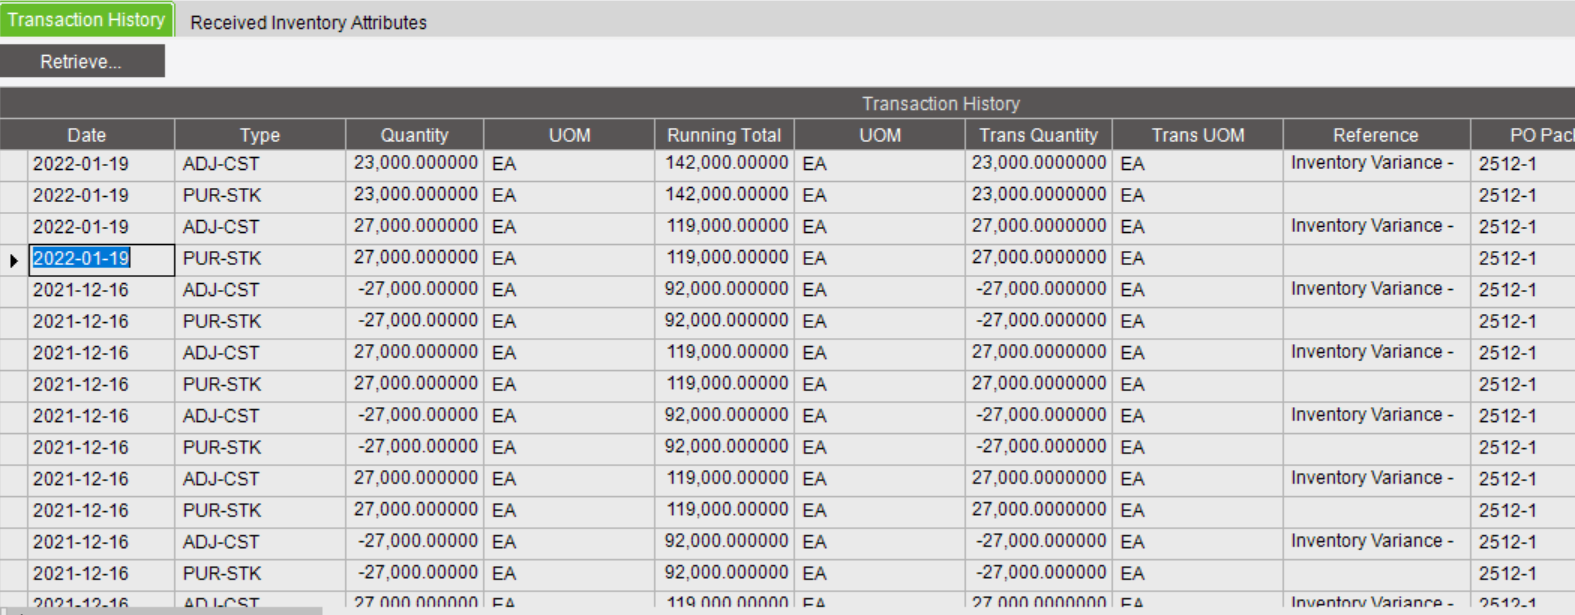Image resolution: width=1575 pixels, height=615 pixels.
Task: Click 23,000.000000 quantity in the ADJ-CST row
Action: pyautogui.click(x=415, y=163)
